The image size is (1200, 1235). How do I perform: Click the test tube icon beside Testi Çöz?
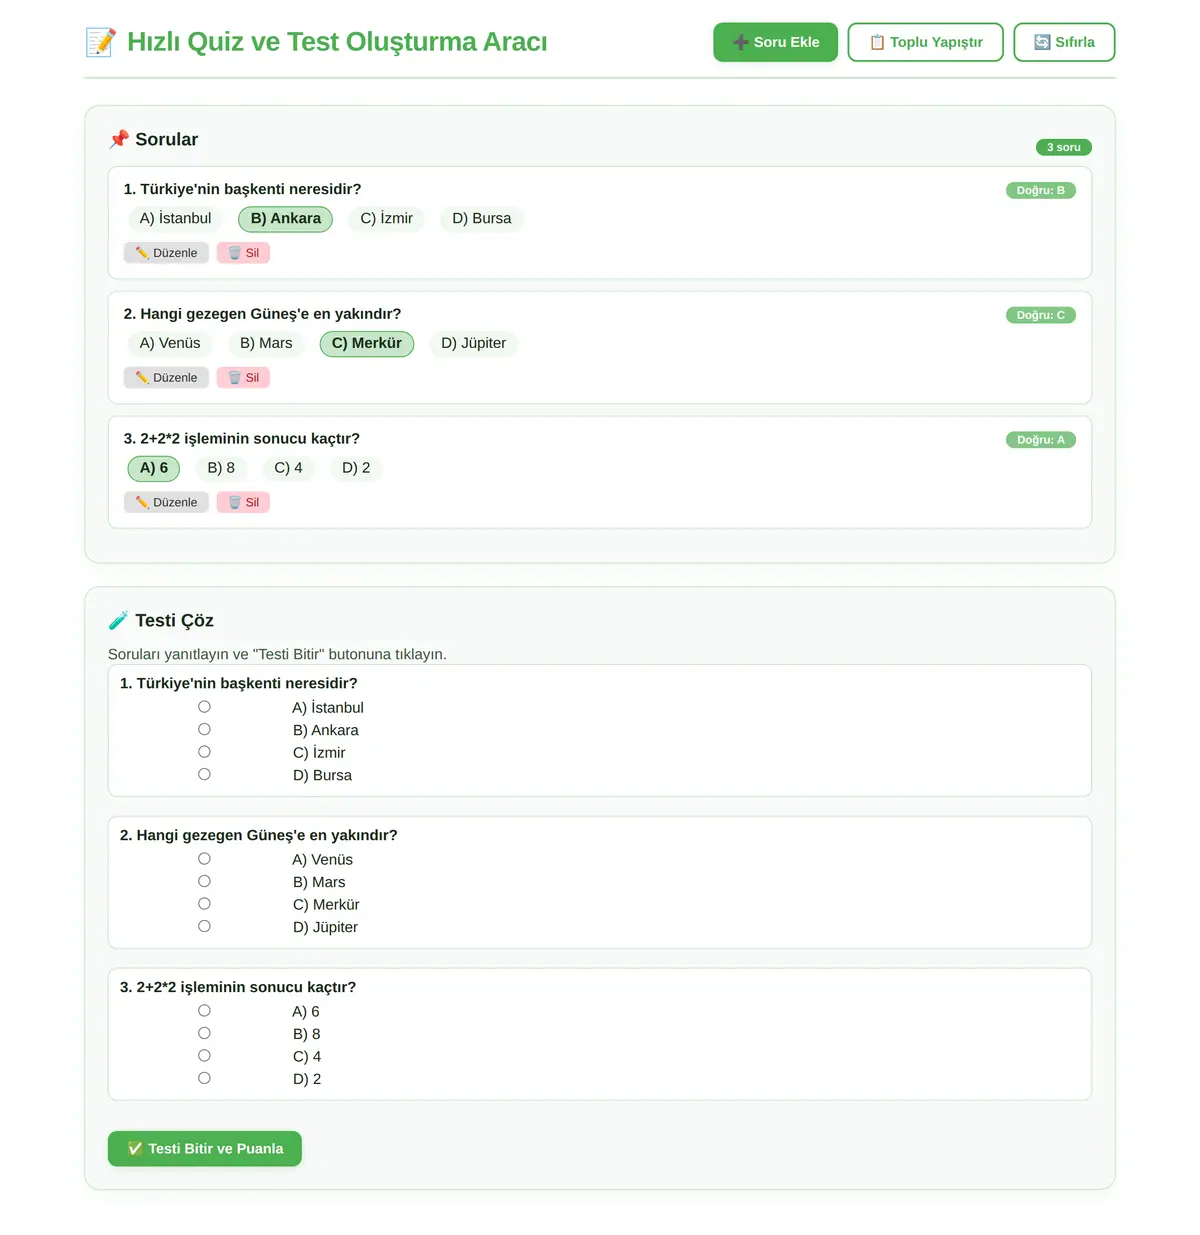(x=119, y=620)
